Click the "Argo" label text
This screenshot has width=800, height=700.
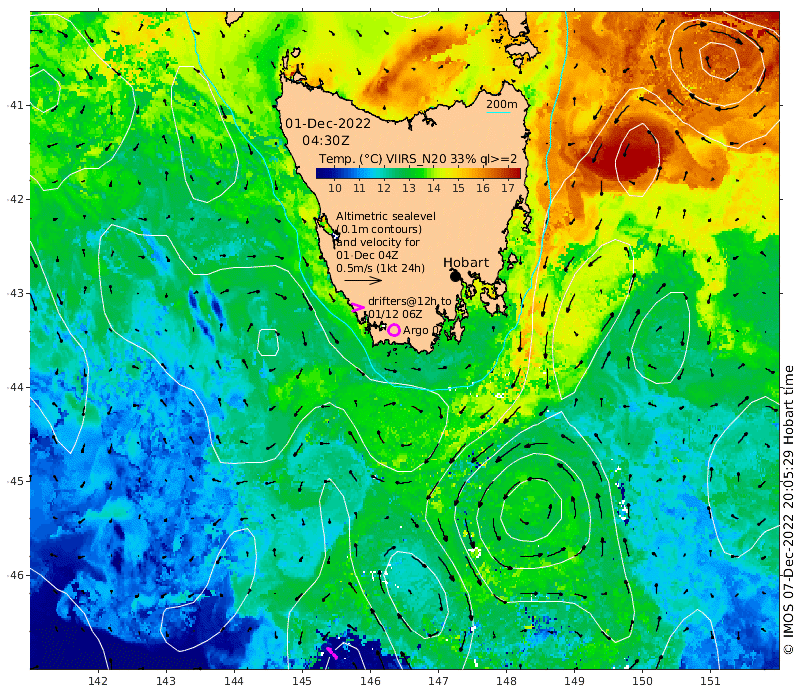416,331
